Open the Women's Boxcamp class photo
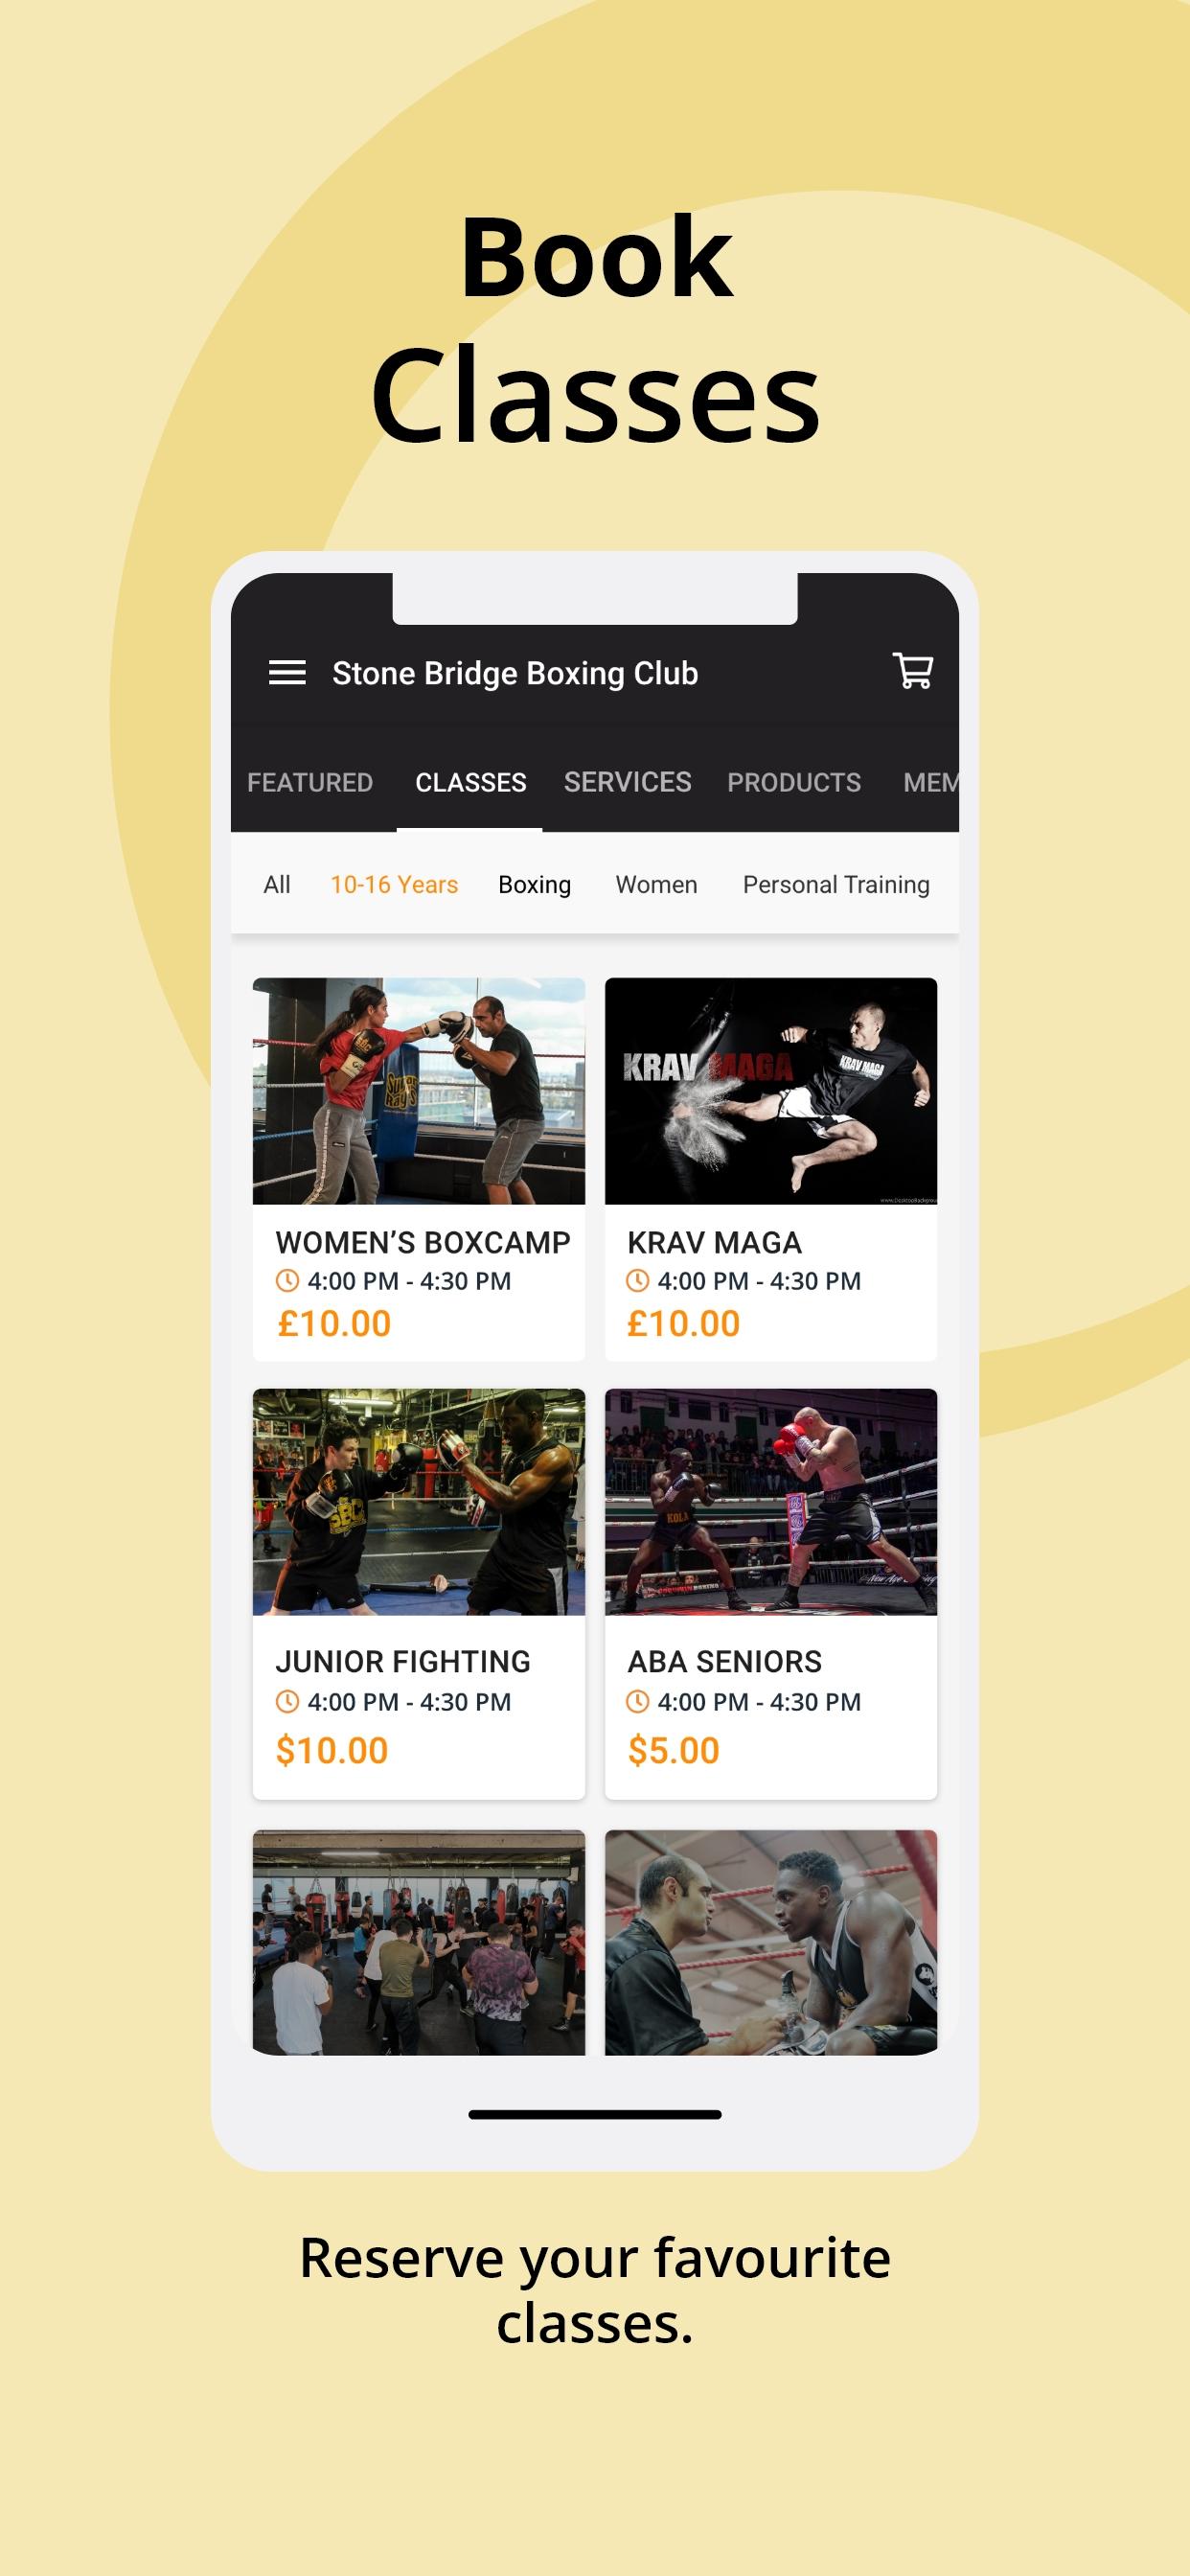Image resolution: width=1190 pixels, height=2576 pixels. point(419,1091)
